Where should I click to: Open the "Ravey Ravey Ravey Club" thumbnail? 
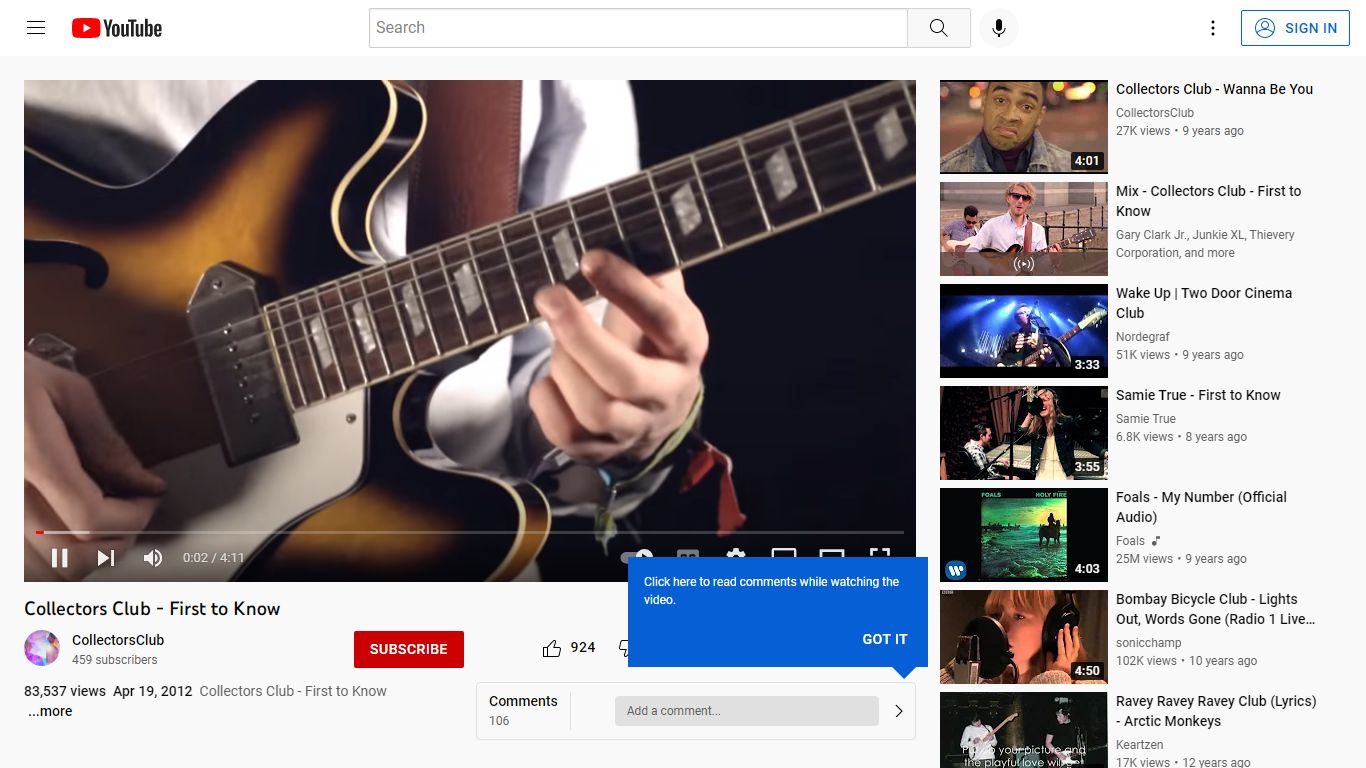[x=1024, y=730]
